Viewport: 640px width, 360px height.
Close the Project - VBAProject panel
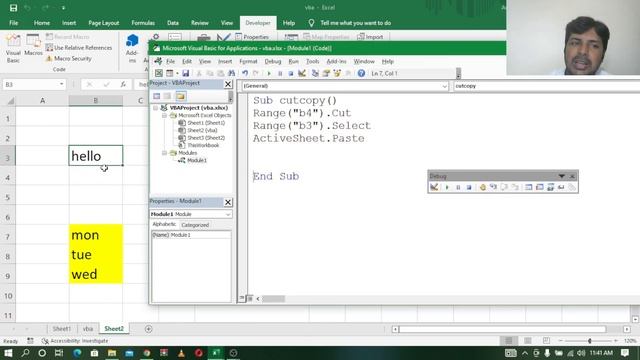[x=228, y=84]
